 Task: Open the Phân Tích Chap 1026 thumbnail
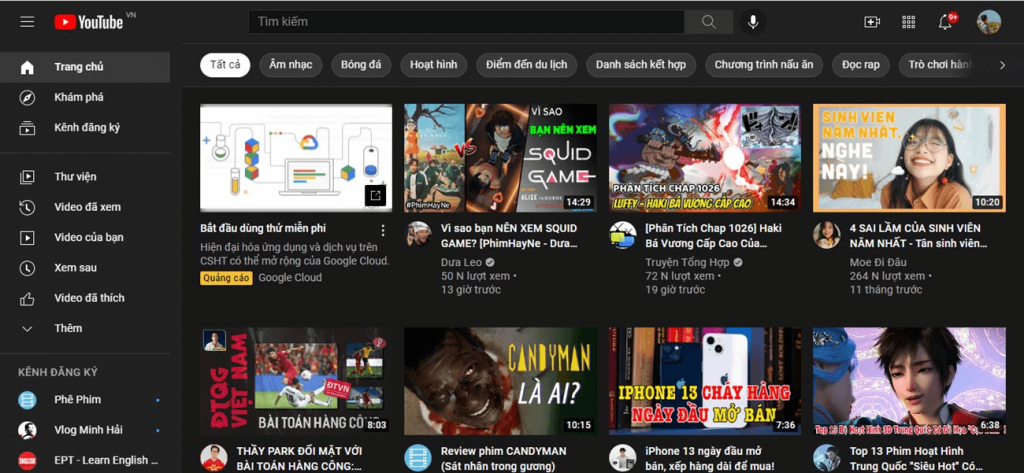tap(705, 158)
